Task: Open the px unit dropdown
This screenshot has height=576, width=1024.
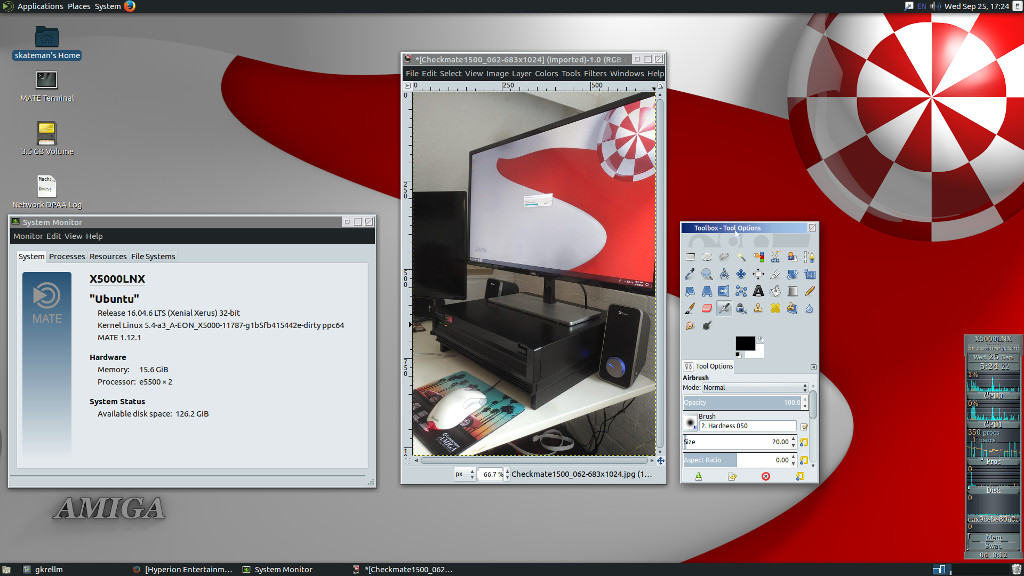Action: [x=463, y=474]
